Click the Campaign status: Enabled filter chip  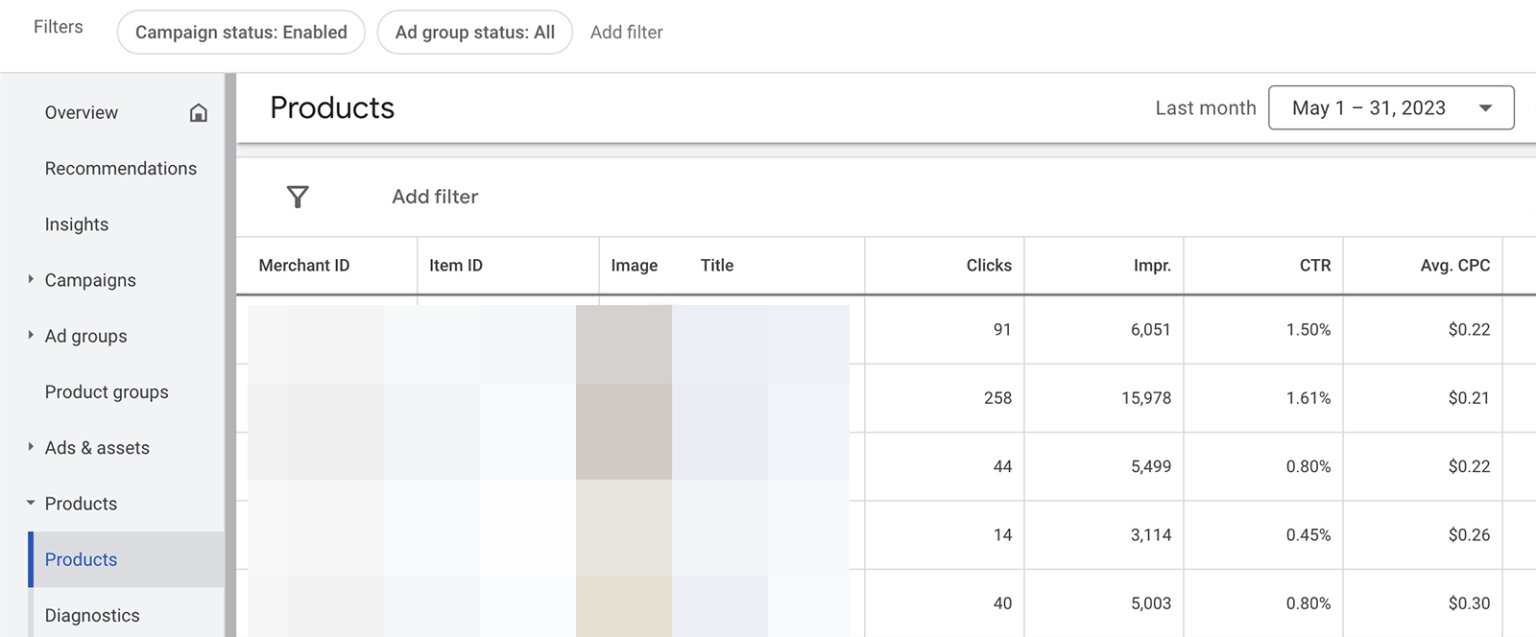pos(241,32)
